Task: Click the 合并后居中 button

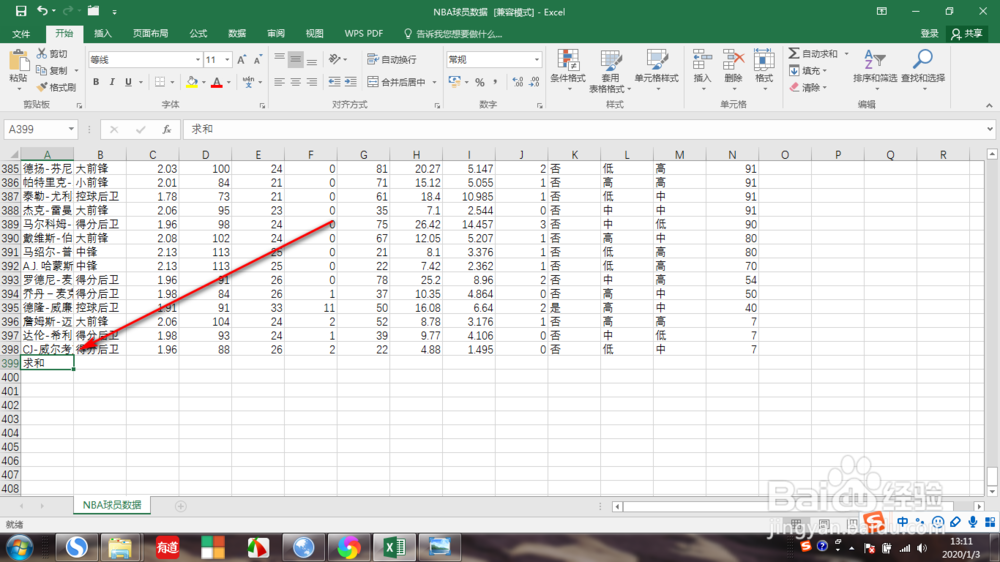Action: click(397, 82)
